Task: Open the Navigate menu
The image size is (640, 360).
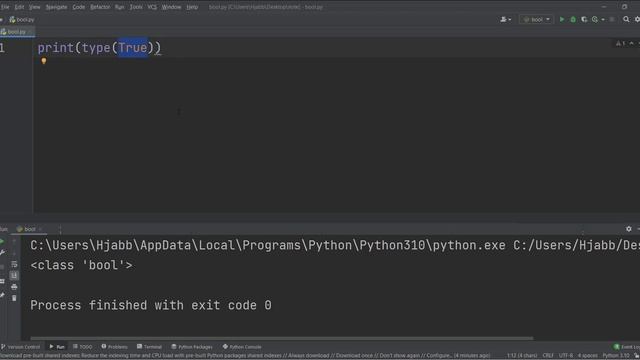Action: click(x=56, y=7)
